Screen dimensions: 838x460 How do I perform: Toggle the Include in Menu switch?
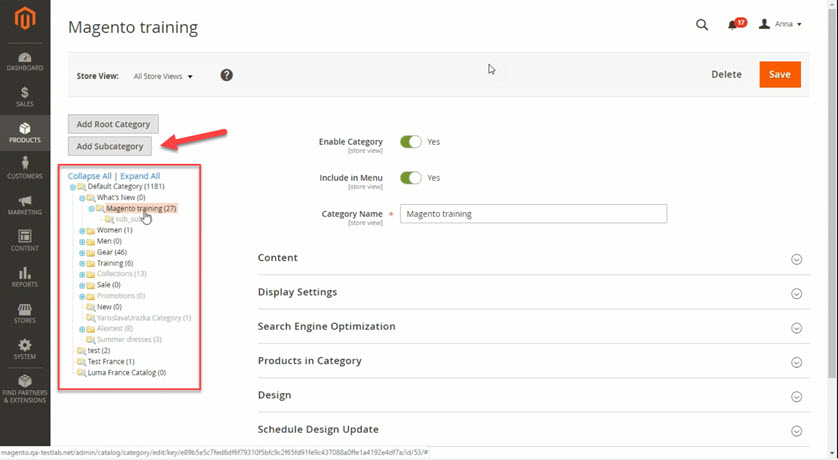[x=410, y=178]
